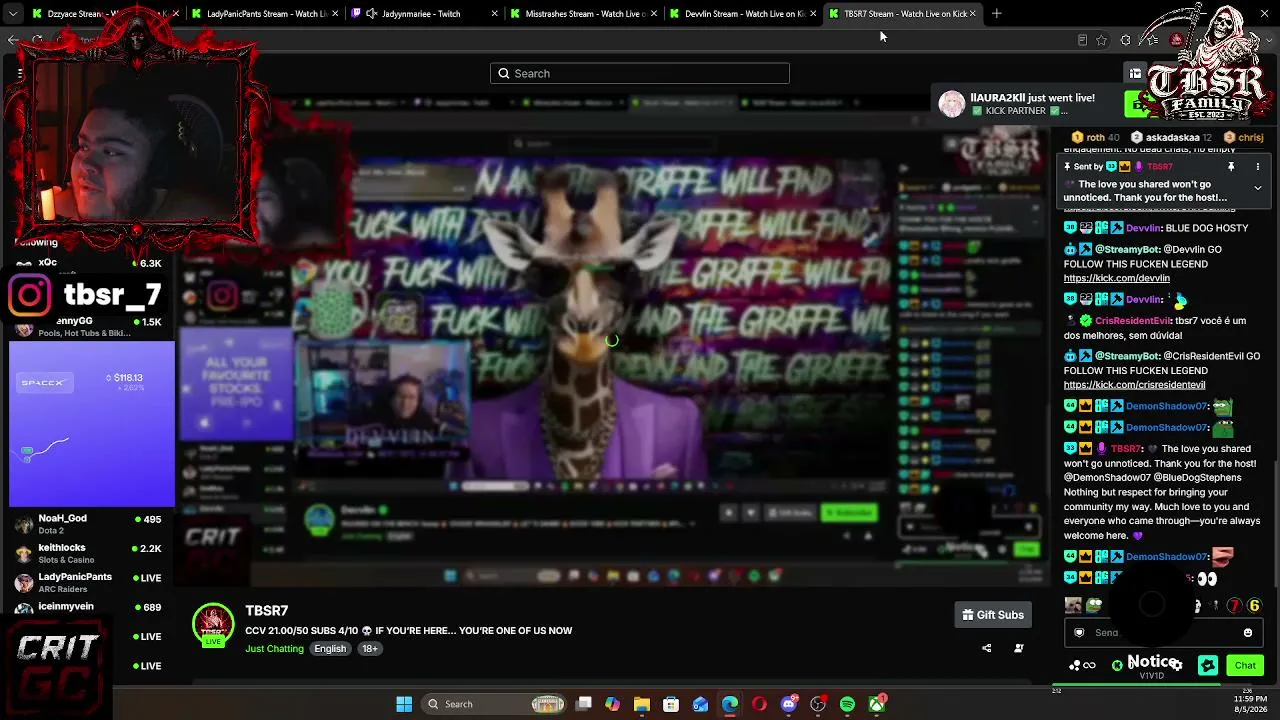The height and width of the screenshot is (720, 1280).
Task: Expand the pinned message chevron
Action: 1258,188
